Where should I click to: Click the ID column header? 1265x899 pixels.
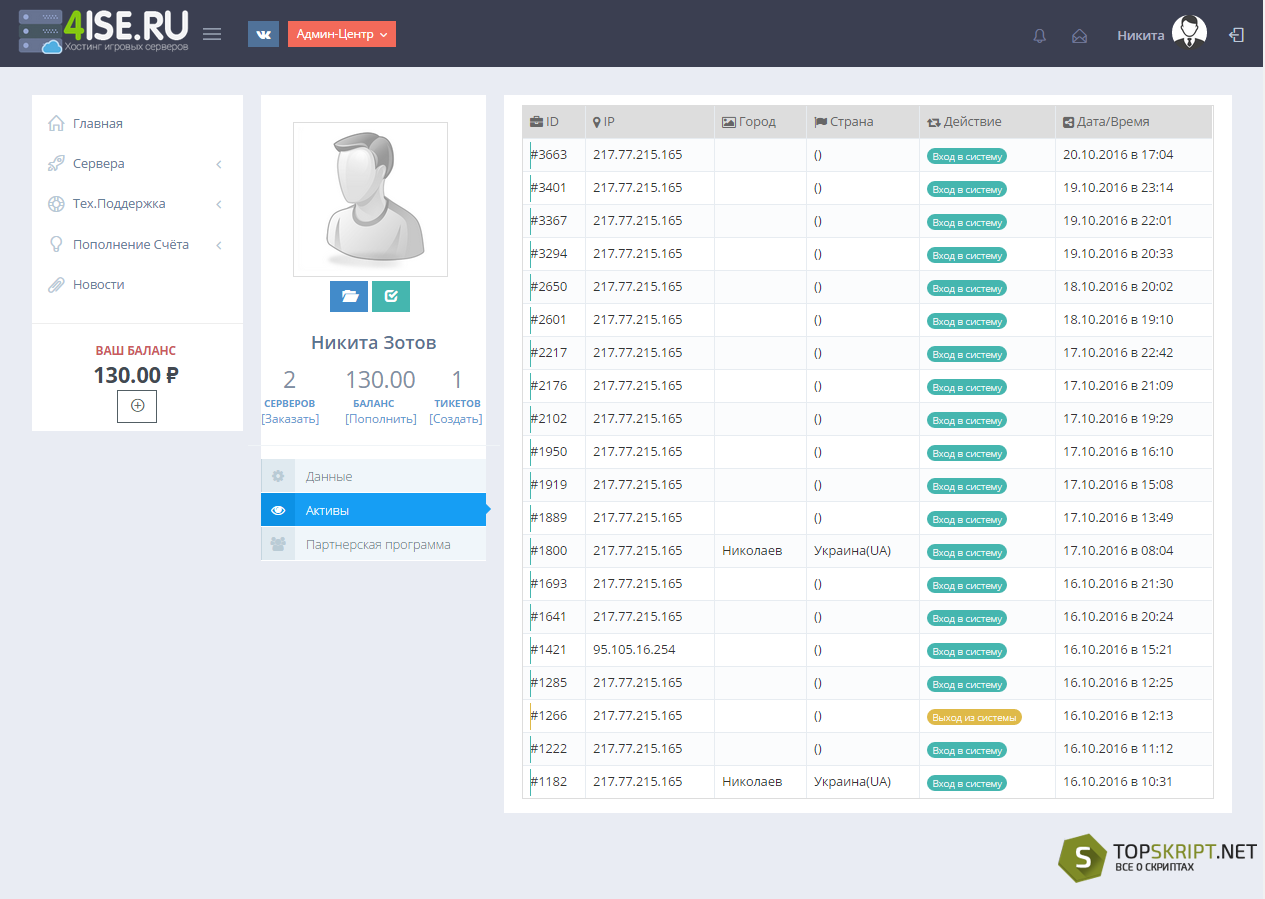click(x=553, y=122)
